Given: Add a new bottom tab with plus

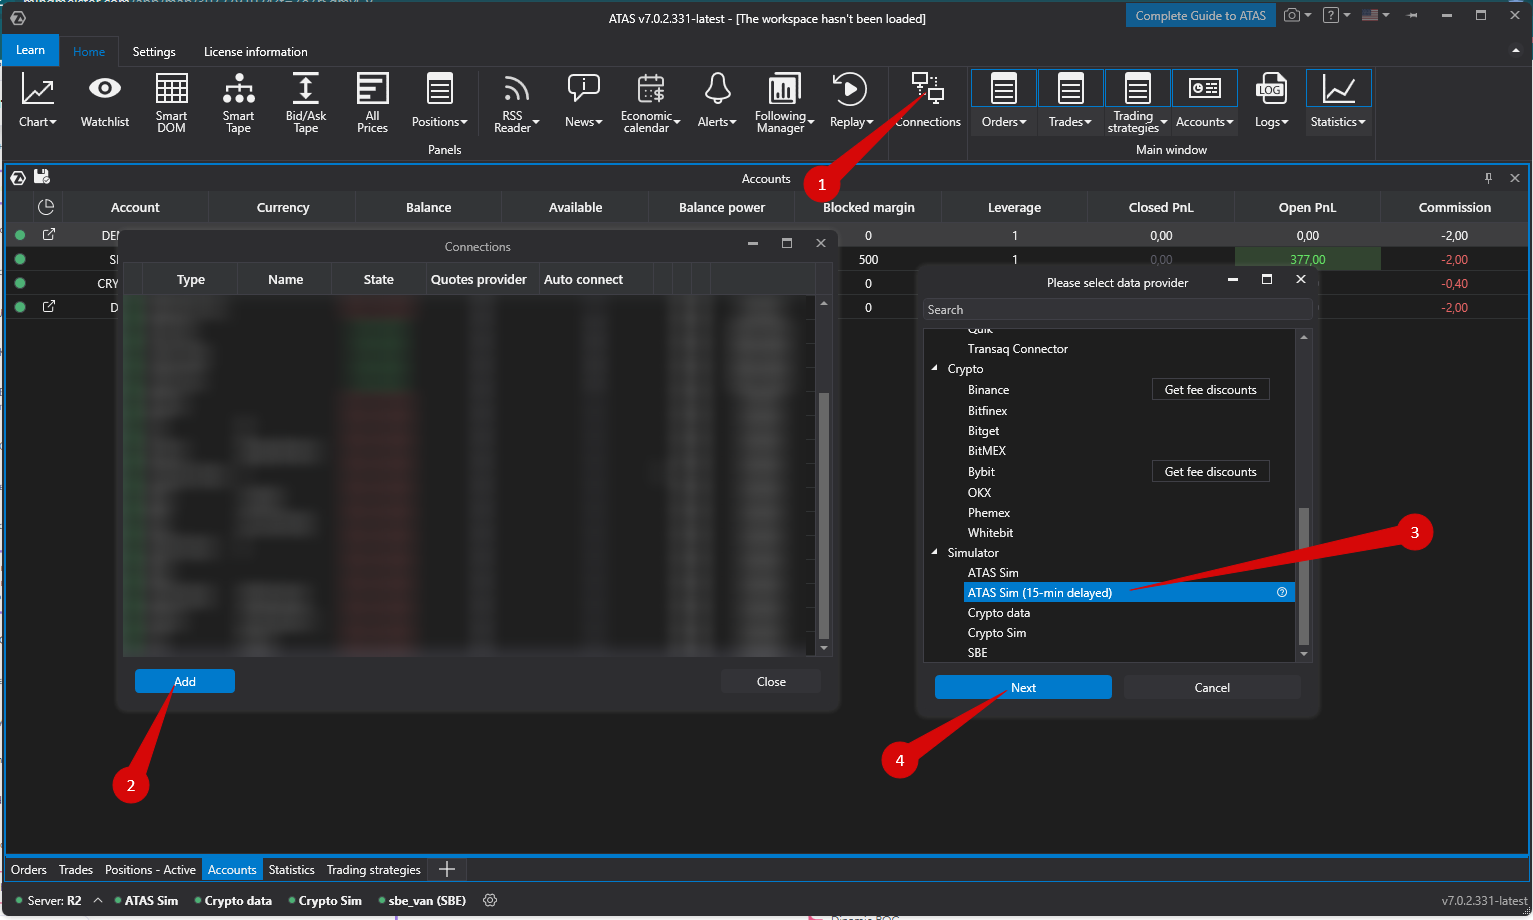Looking at the screenshot, I should point(447,869).
